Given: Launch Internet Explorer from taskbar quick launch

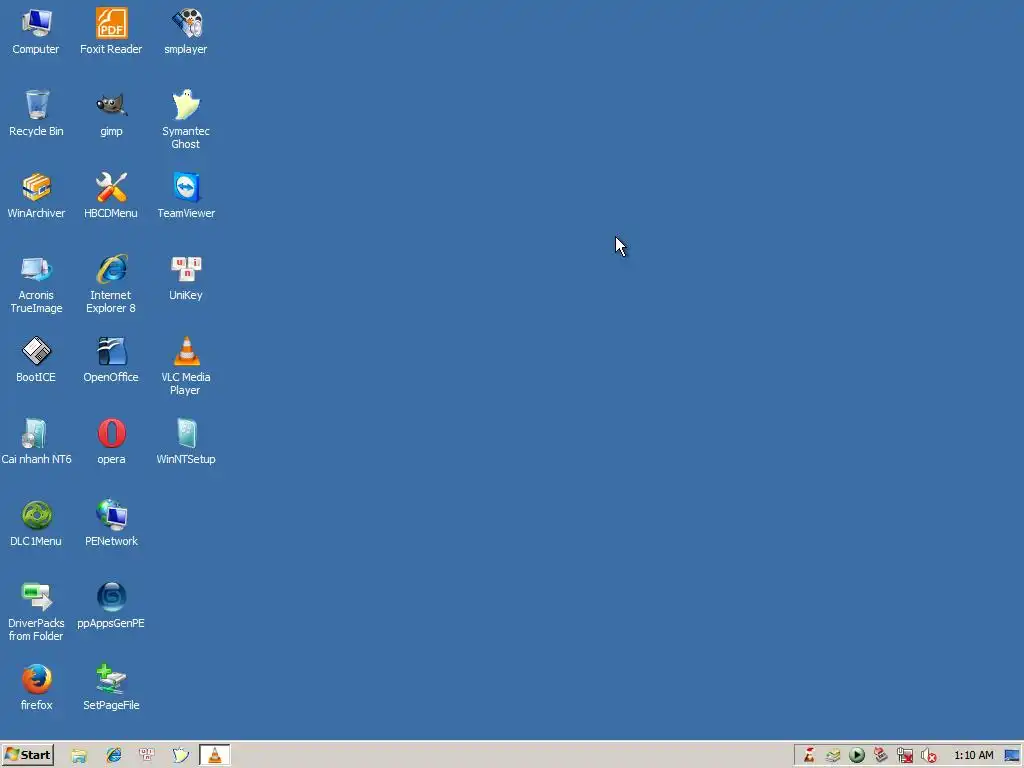Looking at the screenshot, I should point(114,756).
